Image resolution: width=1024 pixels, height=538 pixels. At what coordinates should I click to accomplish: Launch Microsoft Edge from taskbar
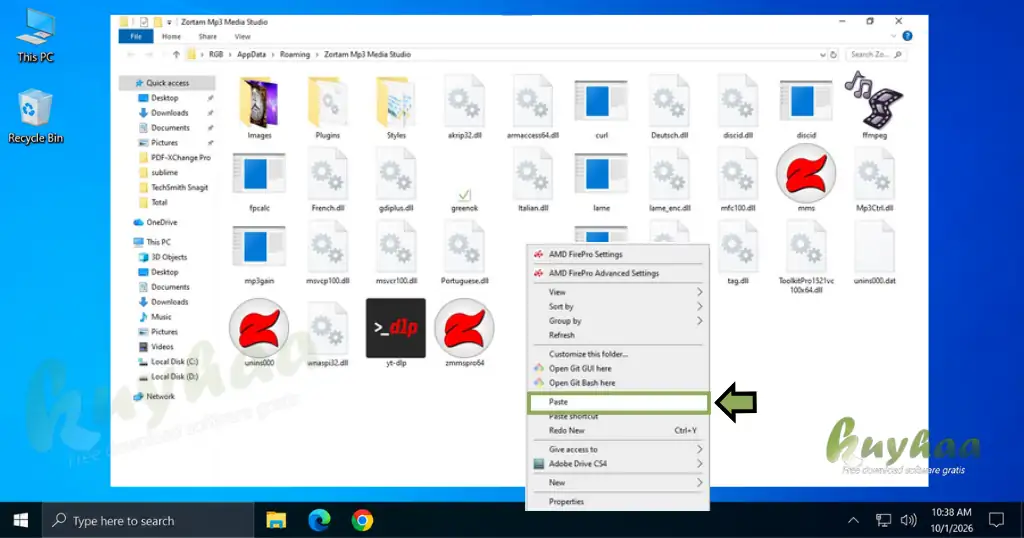point(319,520)
